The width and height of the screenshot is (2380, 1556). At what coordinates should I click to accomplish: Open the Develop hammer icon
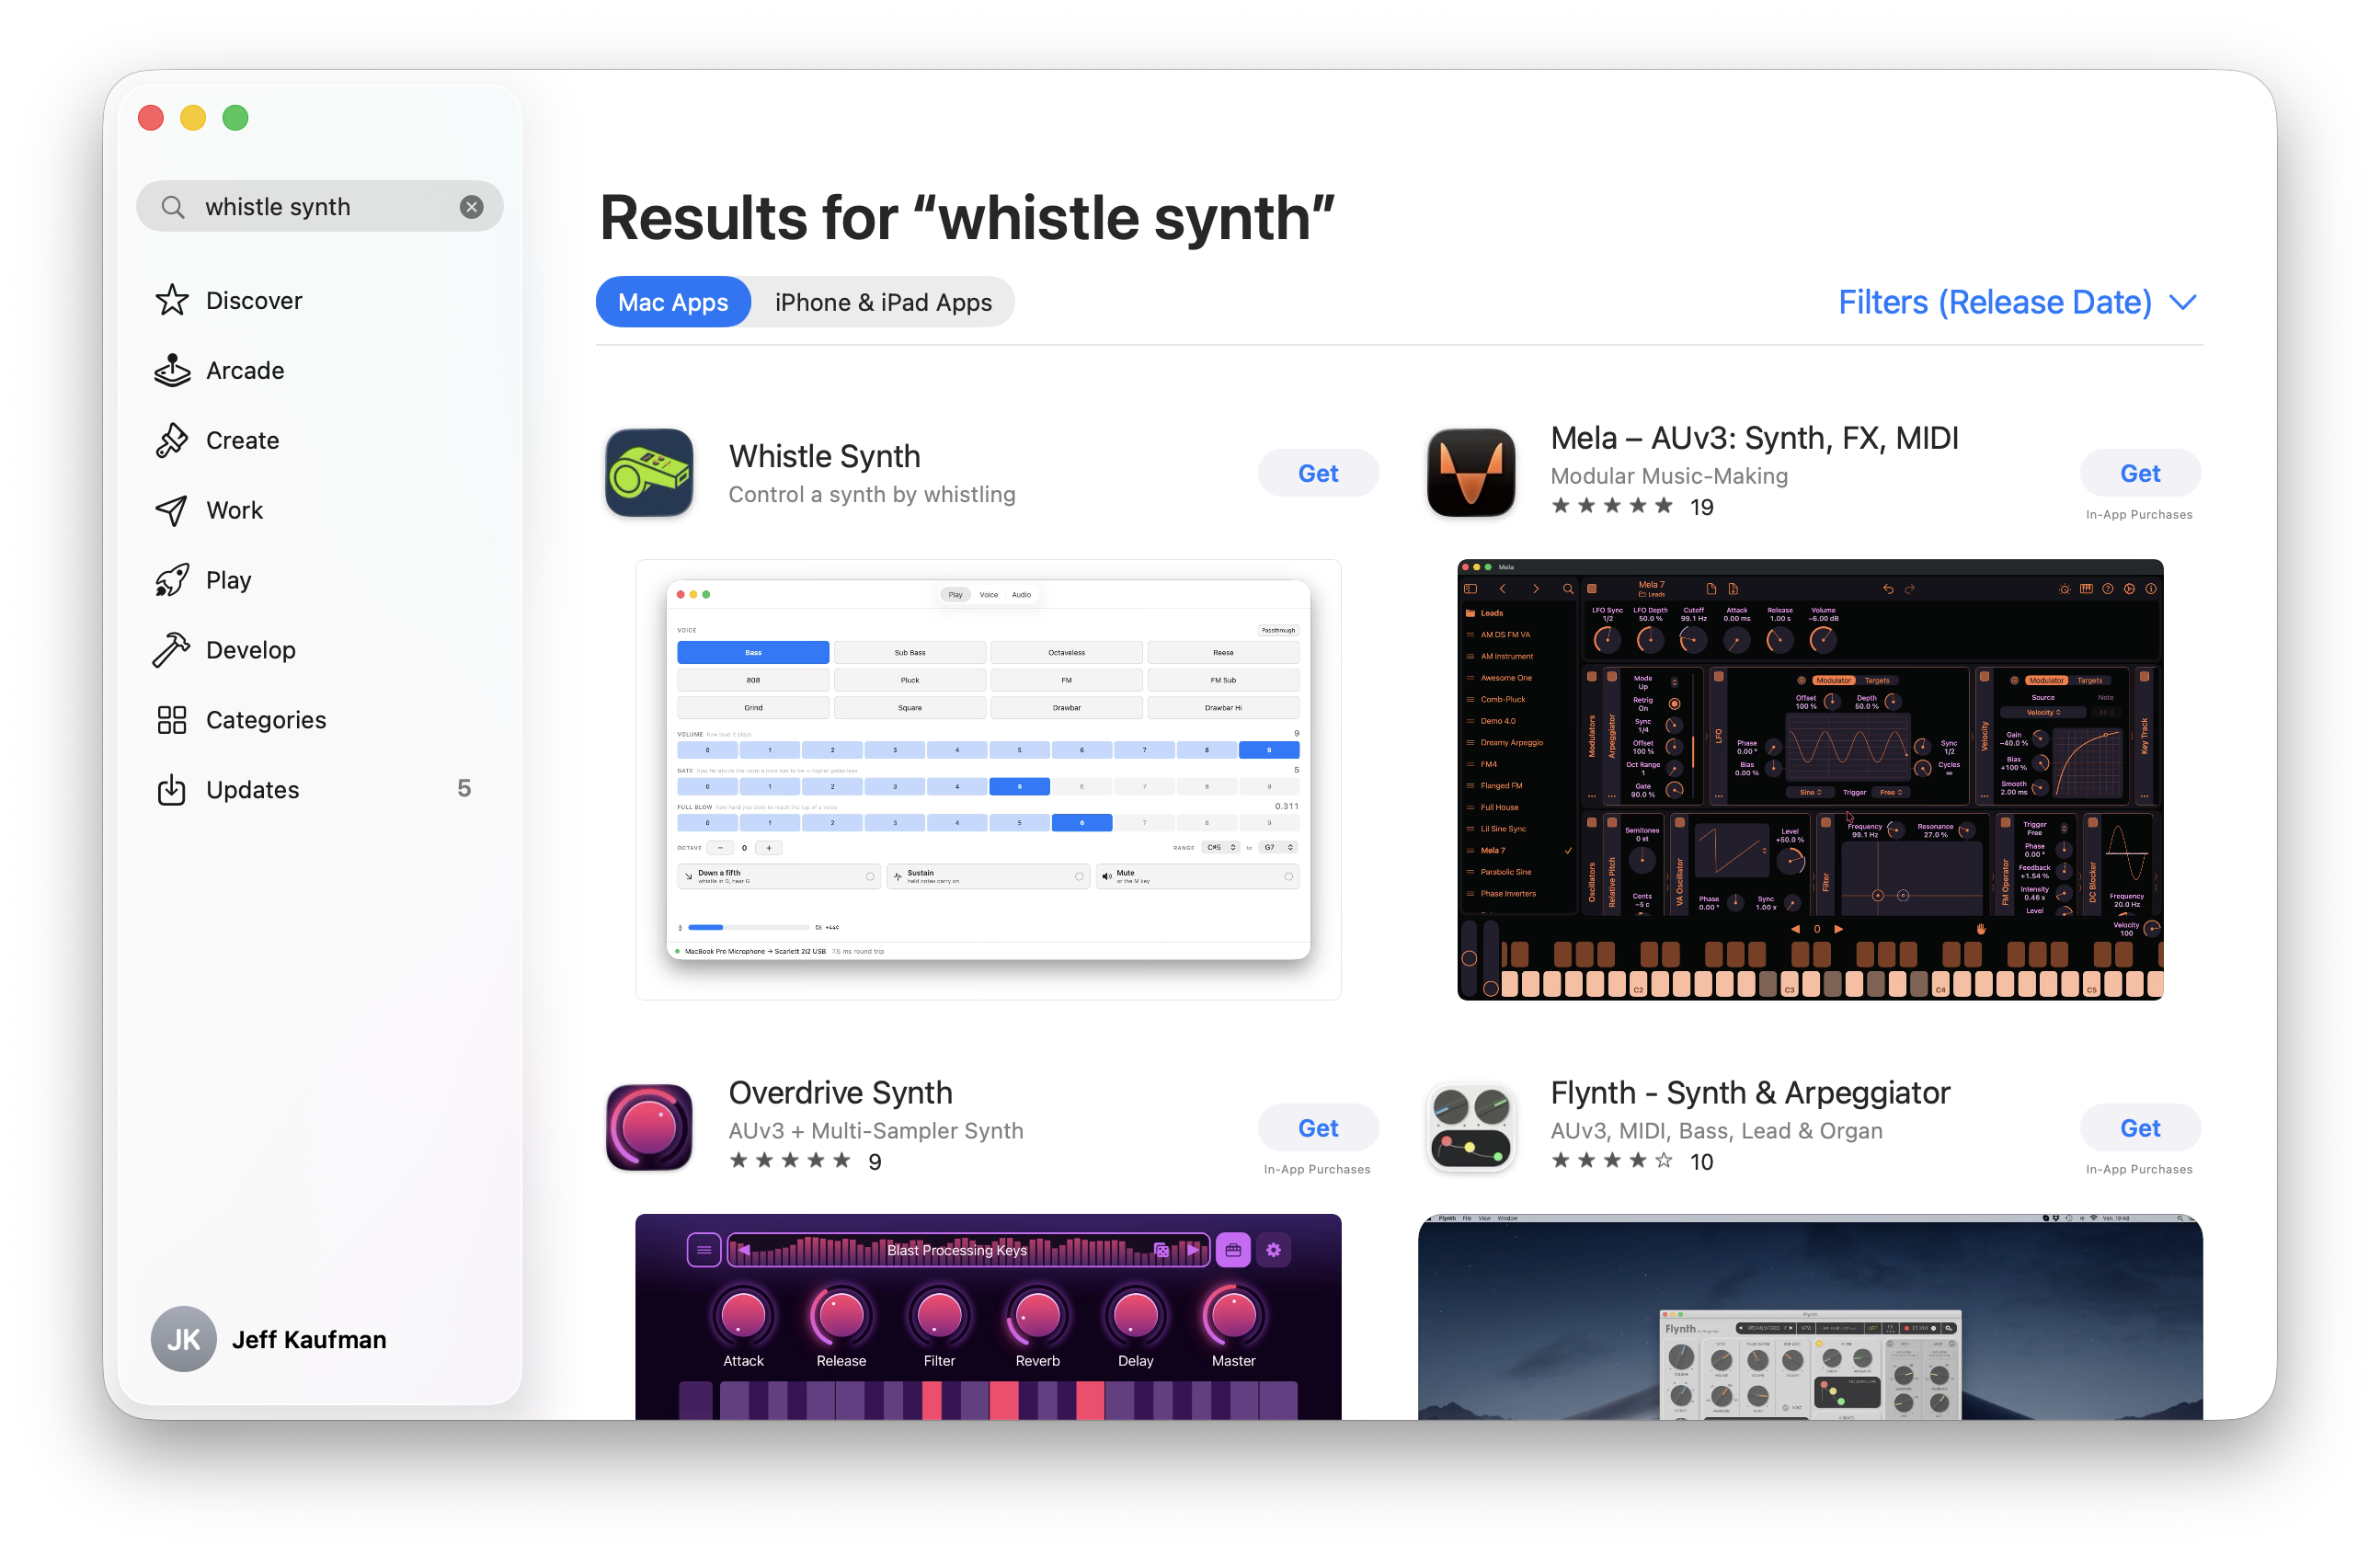click(172, 650)
